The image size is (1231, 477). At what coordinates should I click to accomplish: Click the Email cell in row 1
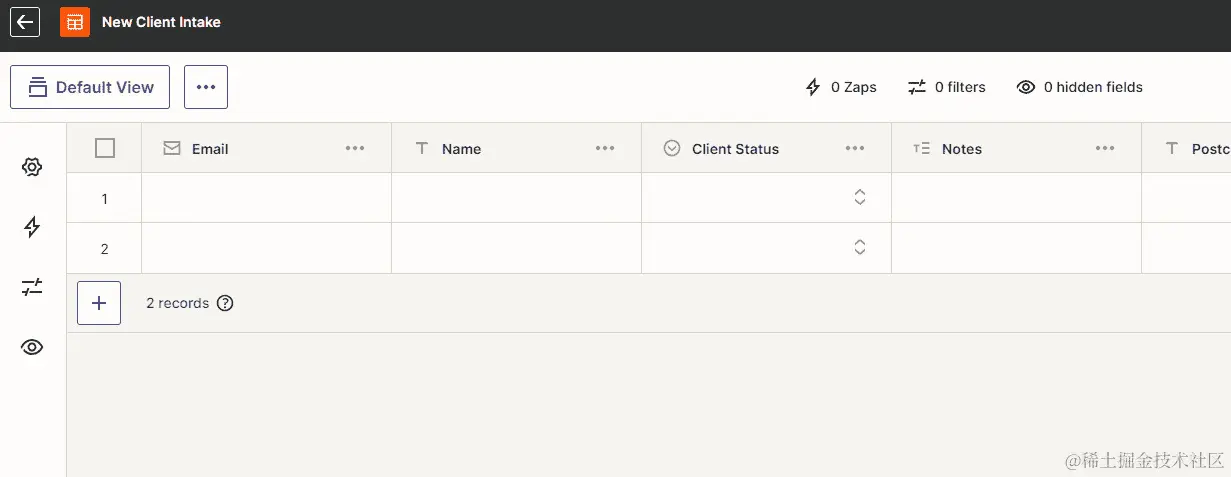click(267, 198)
